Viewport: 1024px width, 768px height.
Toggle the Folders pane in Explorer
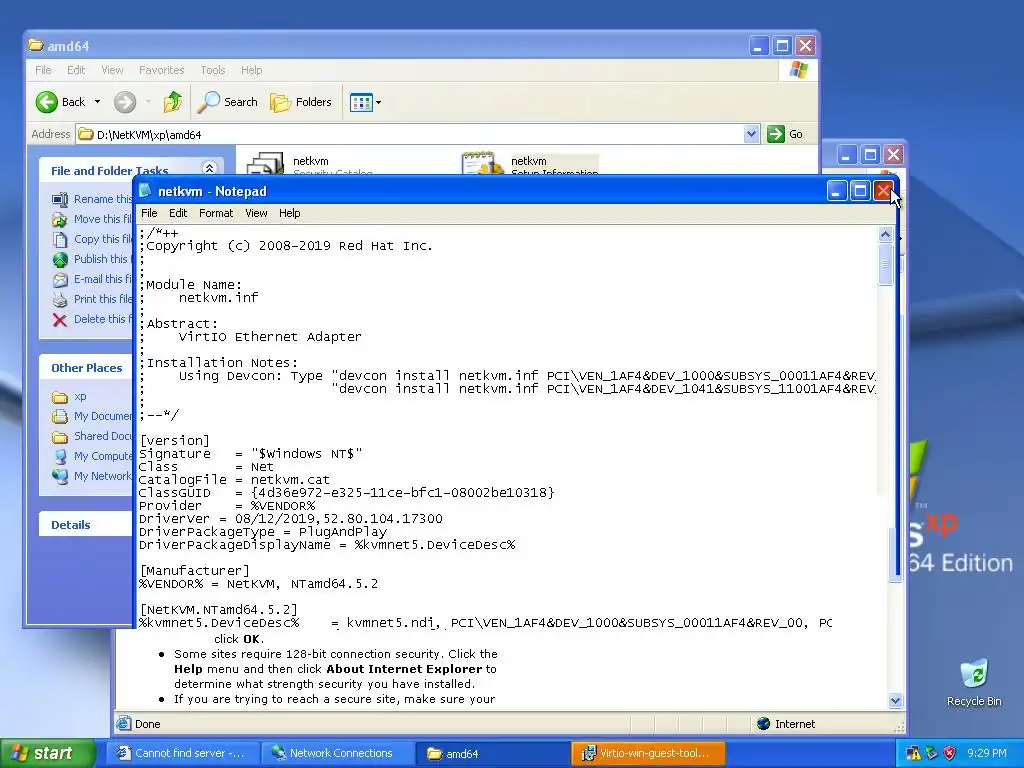tap(301, 102)
